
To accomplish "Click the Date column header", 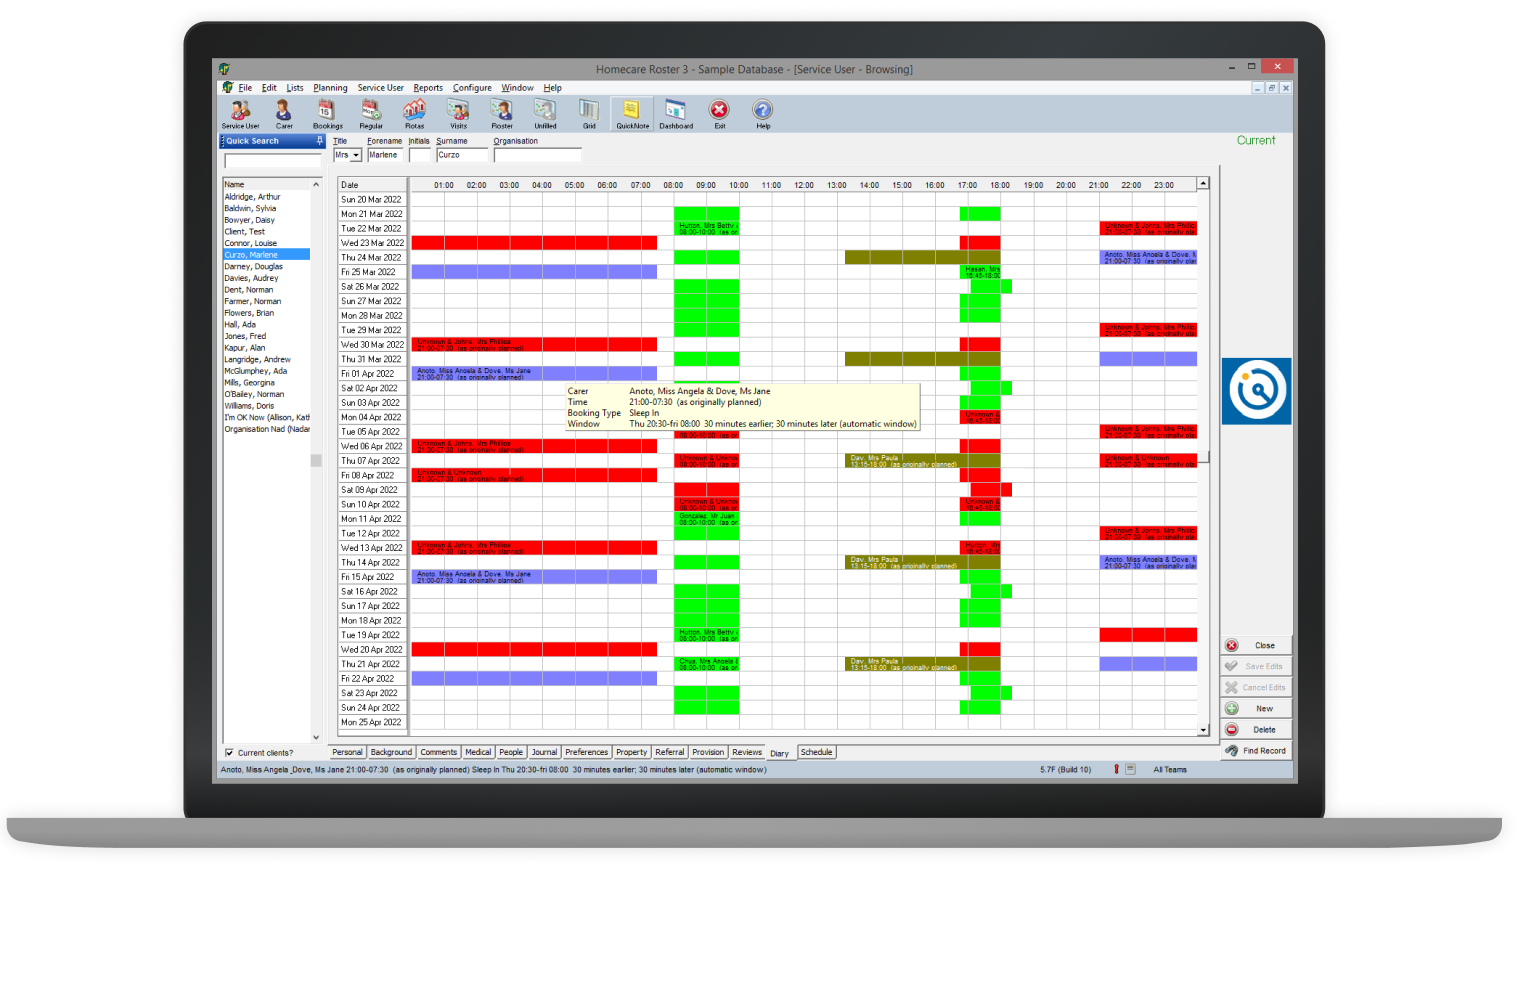I will (372, 185).
